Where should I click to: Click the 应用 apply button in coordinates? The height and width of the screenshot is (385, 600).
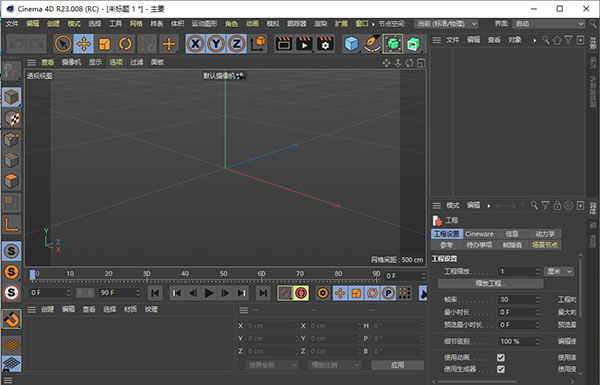(398, 365)
